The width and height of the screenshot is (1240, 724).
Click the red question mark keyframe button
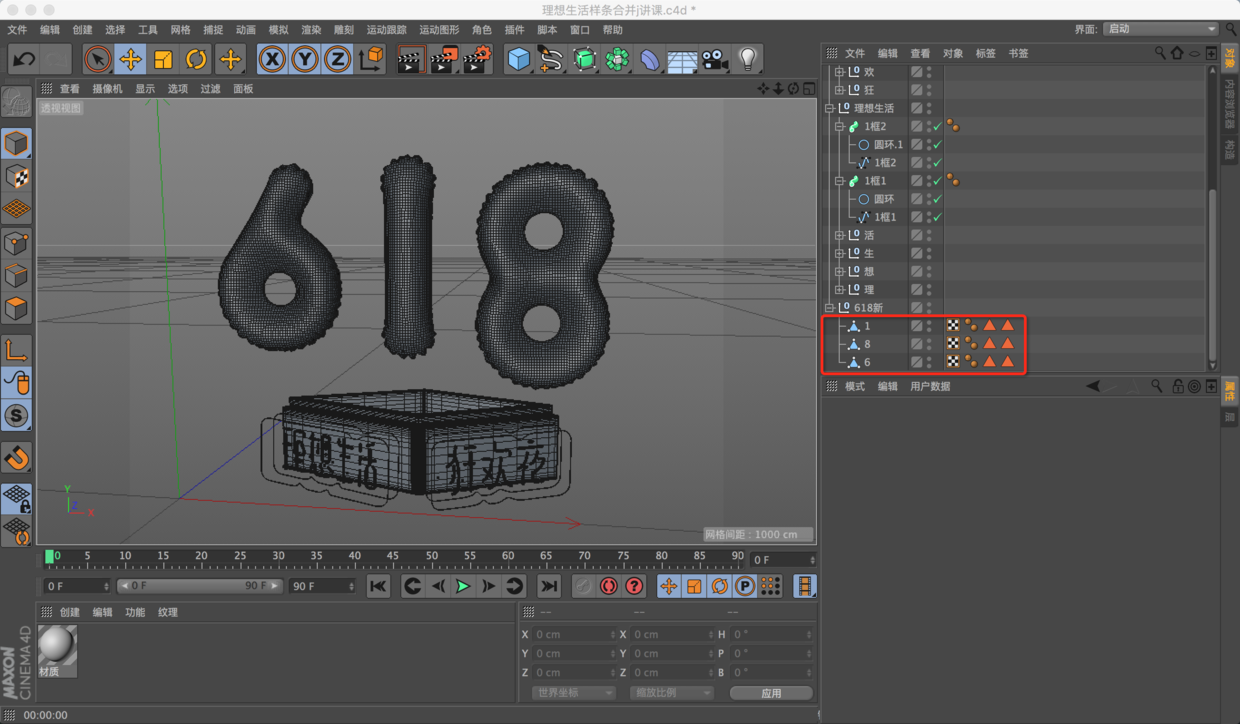[634, 586]
